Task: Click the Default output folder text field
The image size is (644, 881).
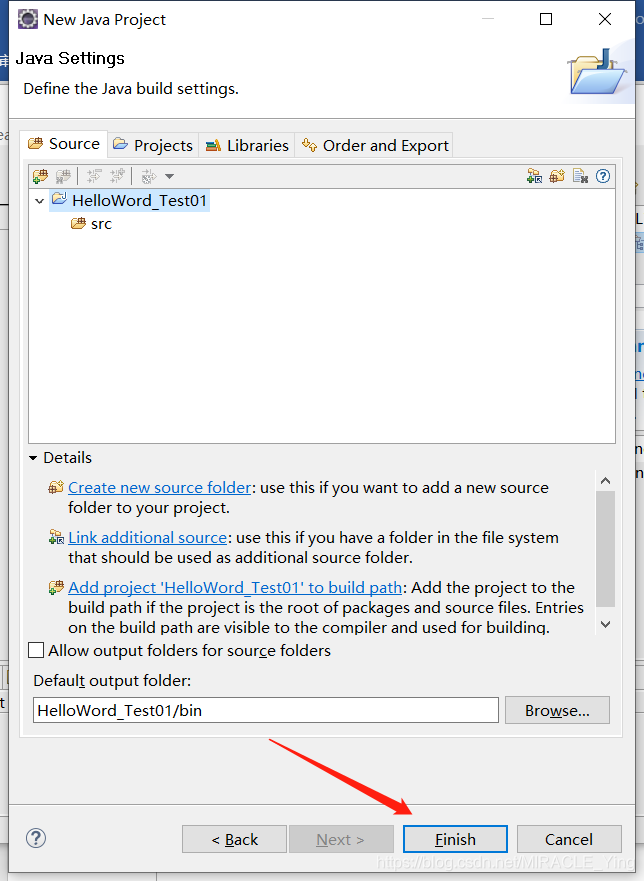Action: click(x=266, y=710)
